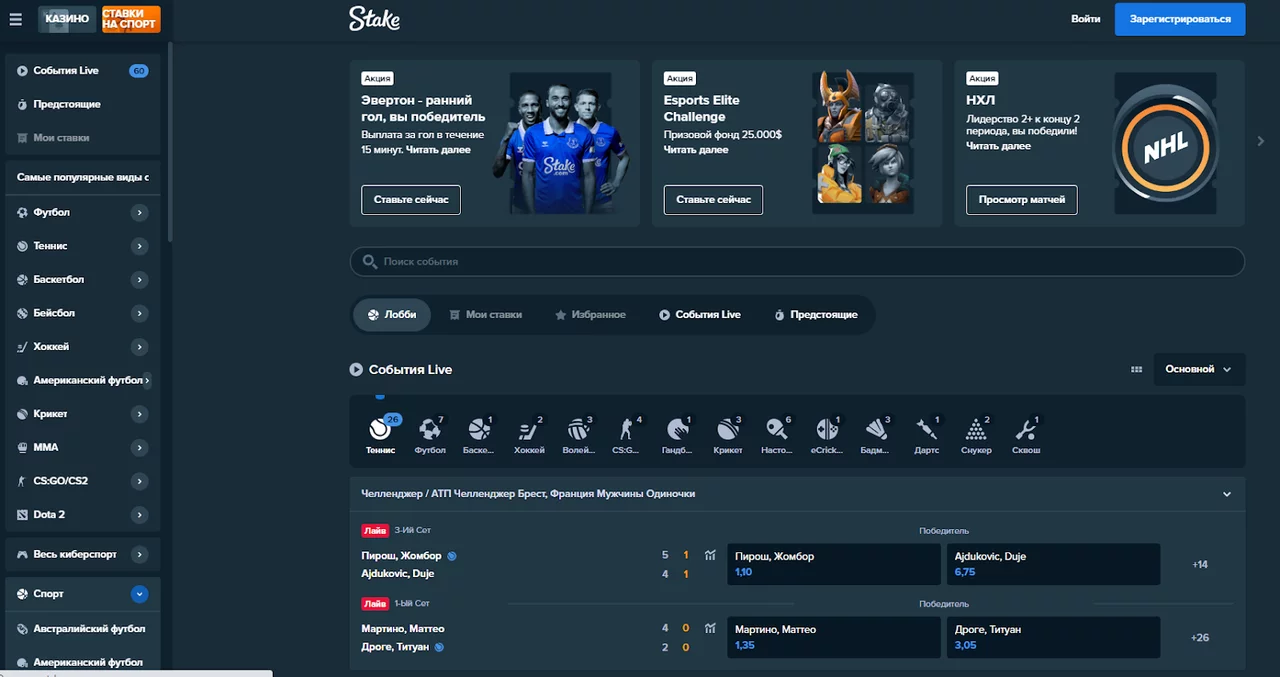The width and height of the screenshot is (1280, 677).
Task: Open the Основной market dropdown
Action: tap(1199, 369)
